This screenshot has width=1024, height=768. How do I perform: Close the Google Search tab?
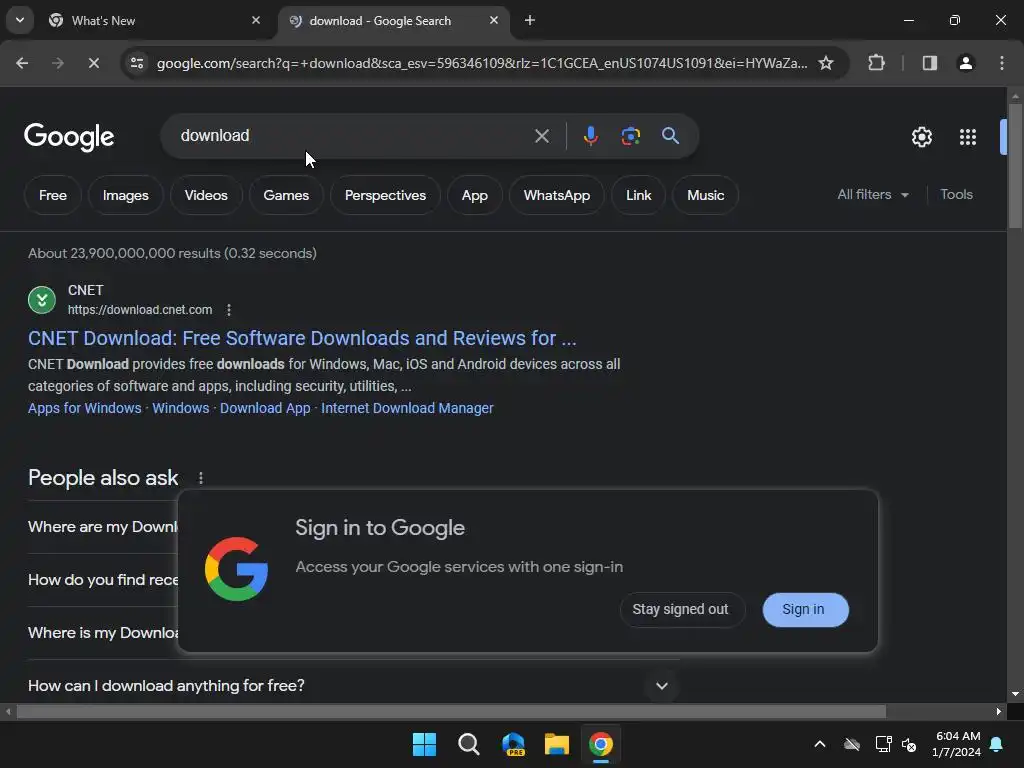pyautogui.click(x=494, y=20)
